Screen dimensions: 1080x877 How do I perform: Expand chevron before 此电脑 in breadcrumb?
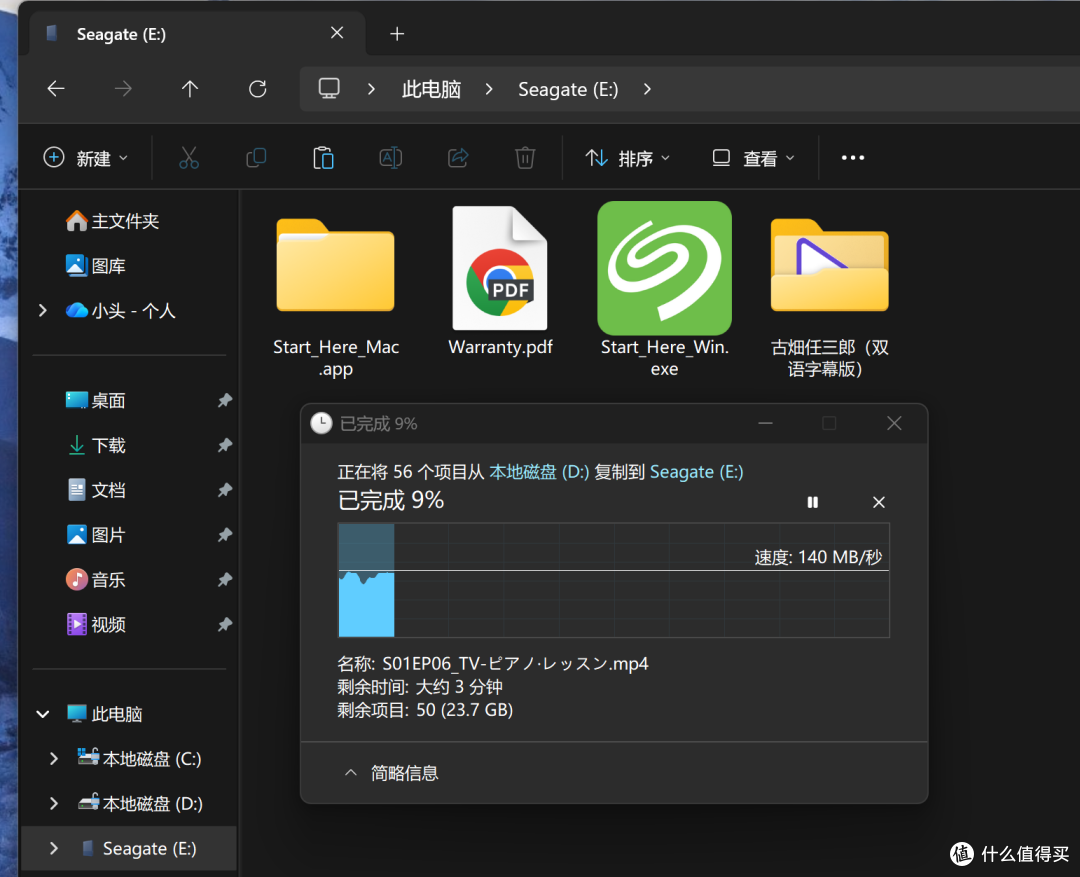tap(371, 89)
